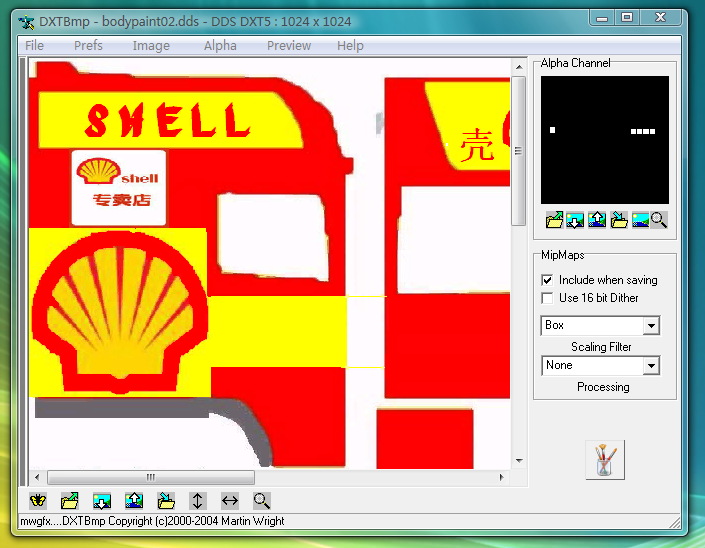This screenshot has width=705, height=548.
Task: Click first folder icon under Alpha Channel preview
Action: click(554, 220)
